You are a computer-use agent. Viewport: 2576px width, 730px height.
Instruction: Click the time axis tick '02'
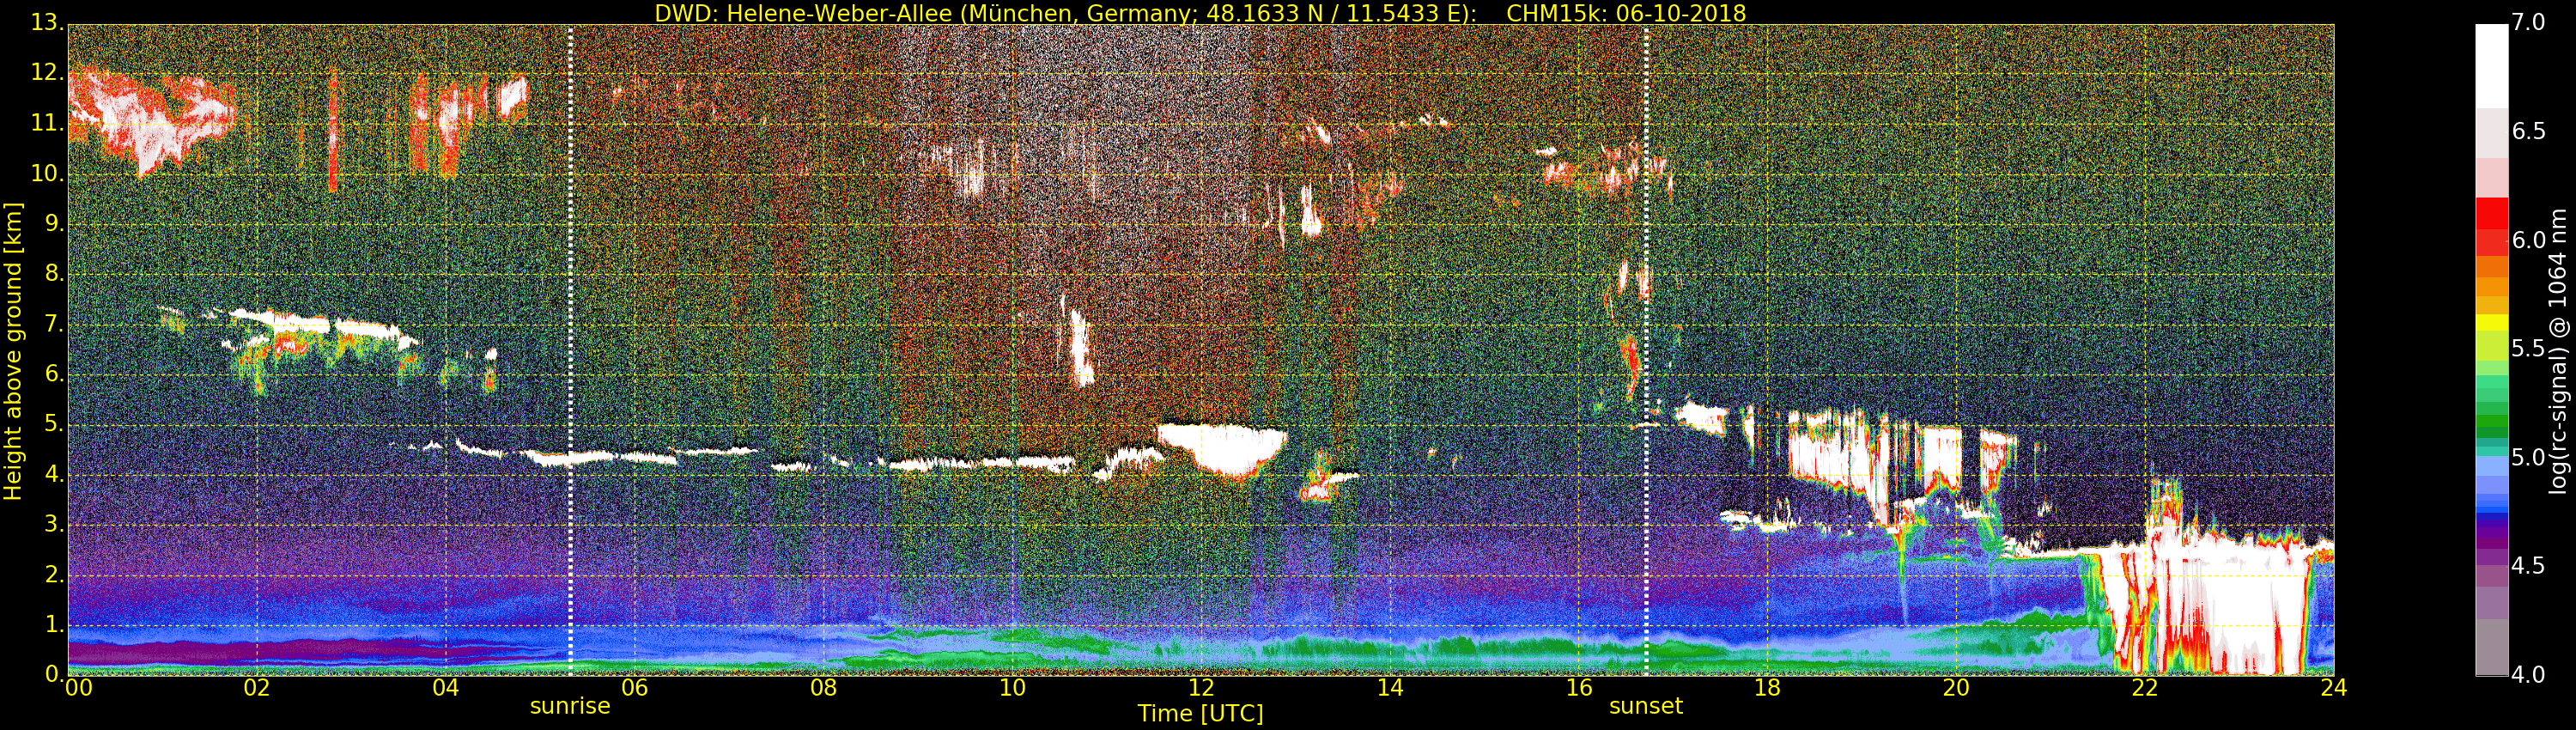(x=257, y=688)
